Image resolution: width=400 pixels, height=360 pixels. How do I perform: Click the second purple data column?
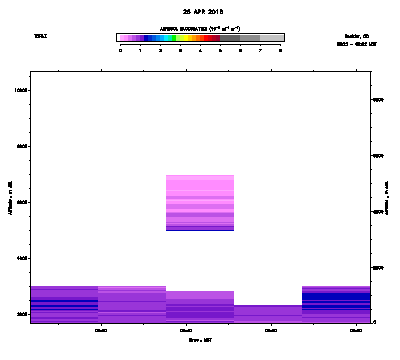point(132,304)
